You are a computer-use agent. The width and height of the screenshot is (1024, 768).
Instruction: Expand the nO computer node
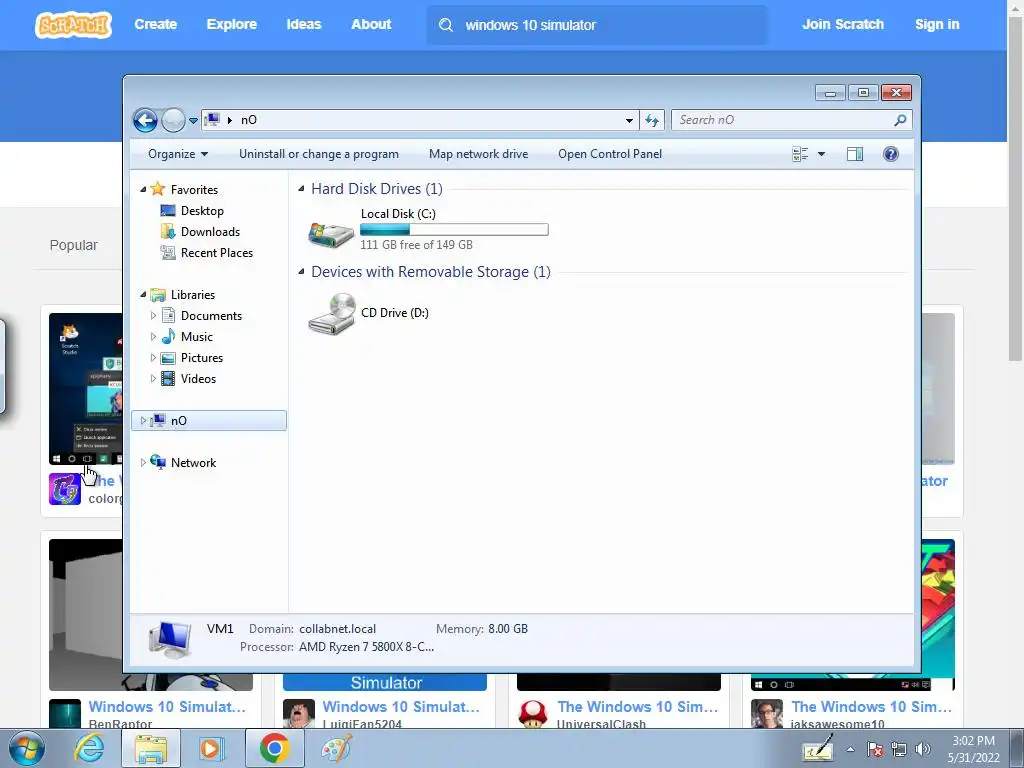(143, 421)
